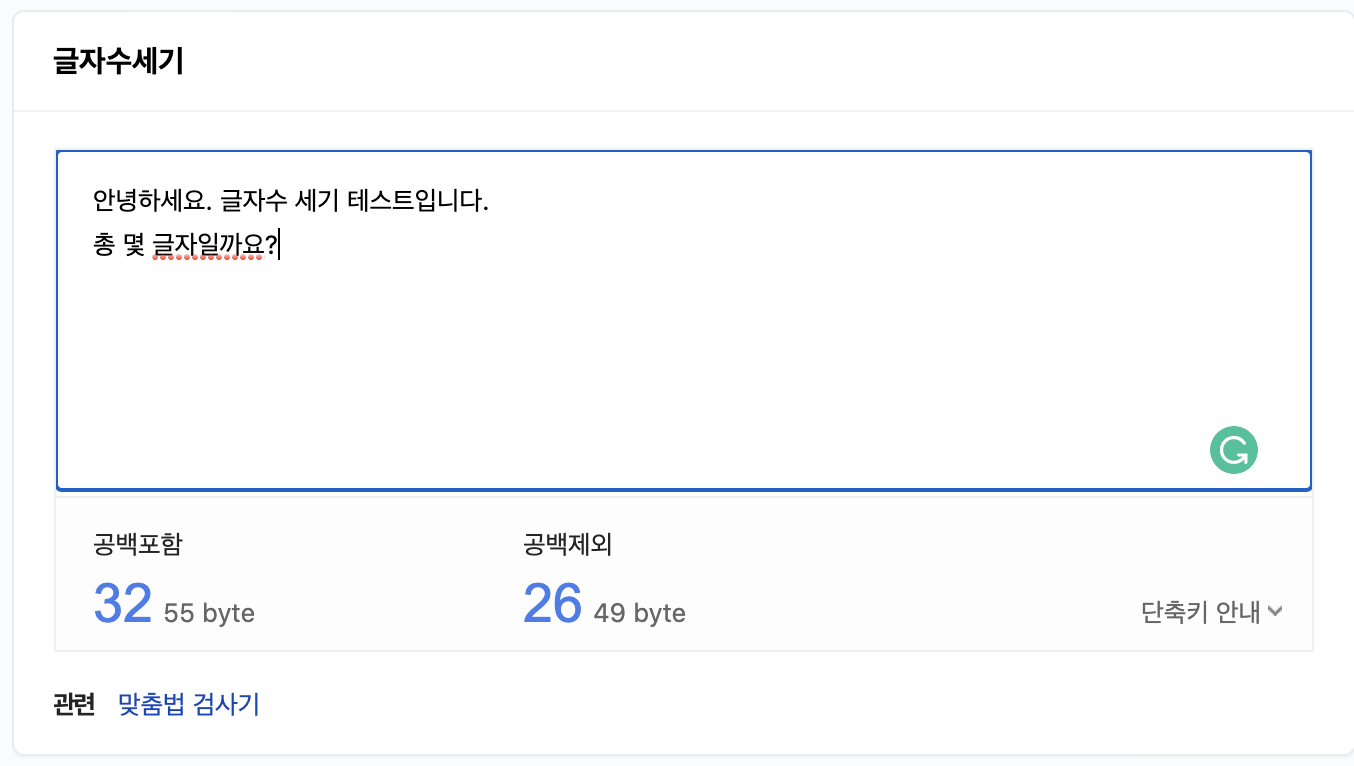Screen dimensions: 1354x766
Task: Expand the 단축키 안내 shortcut guide
Action: (x=1211, y=612)
